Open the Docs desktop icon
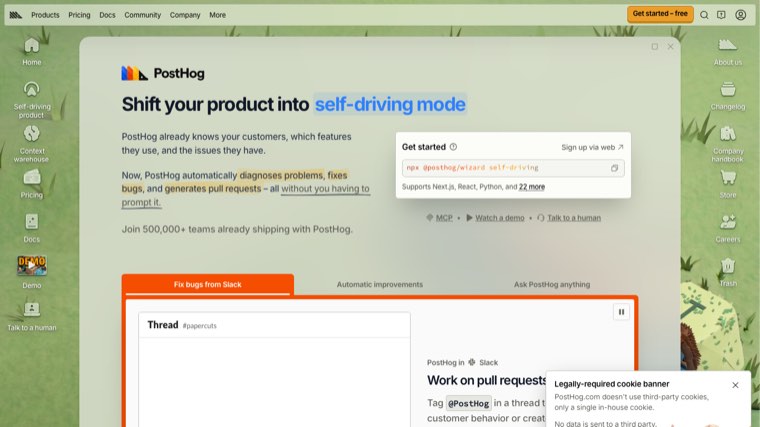 coord(32,228)
